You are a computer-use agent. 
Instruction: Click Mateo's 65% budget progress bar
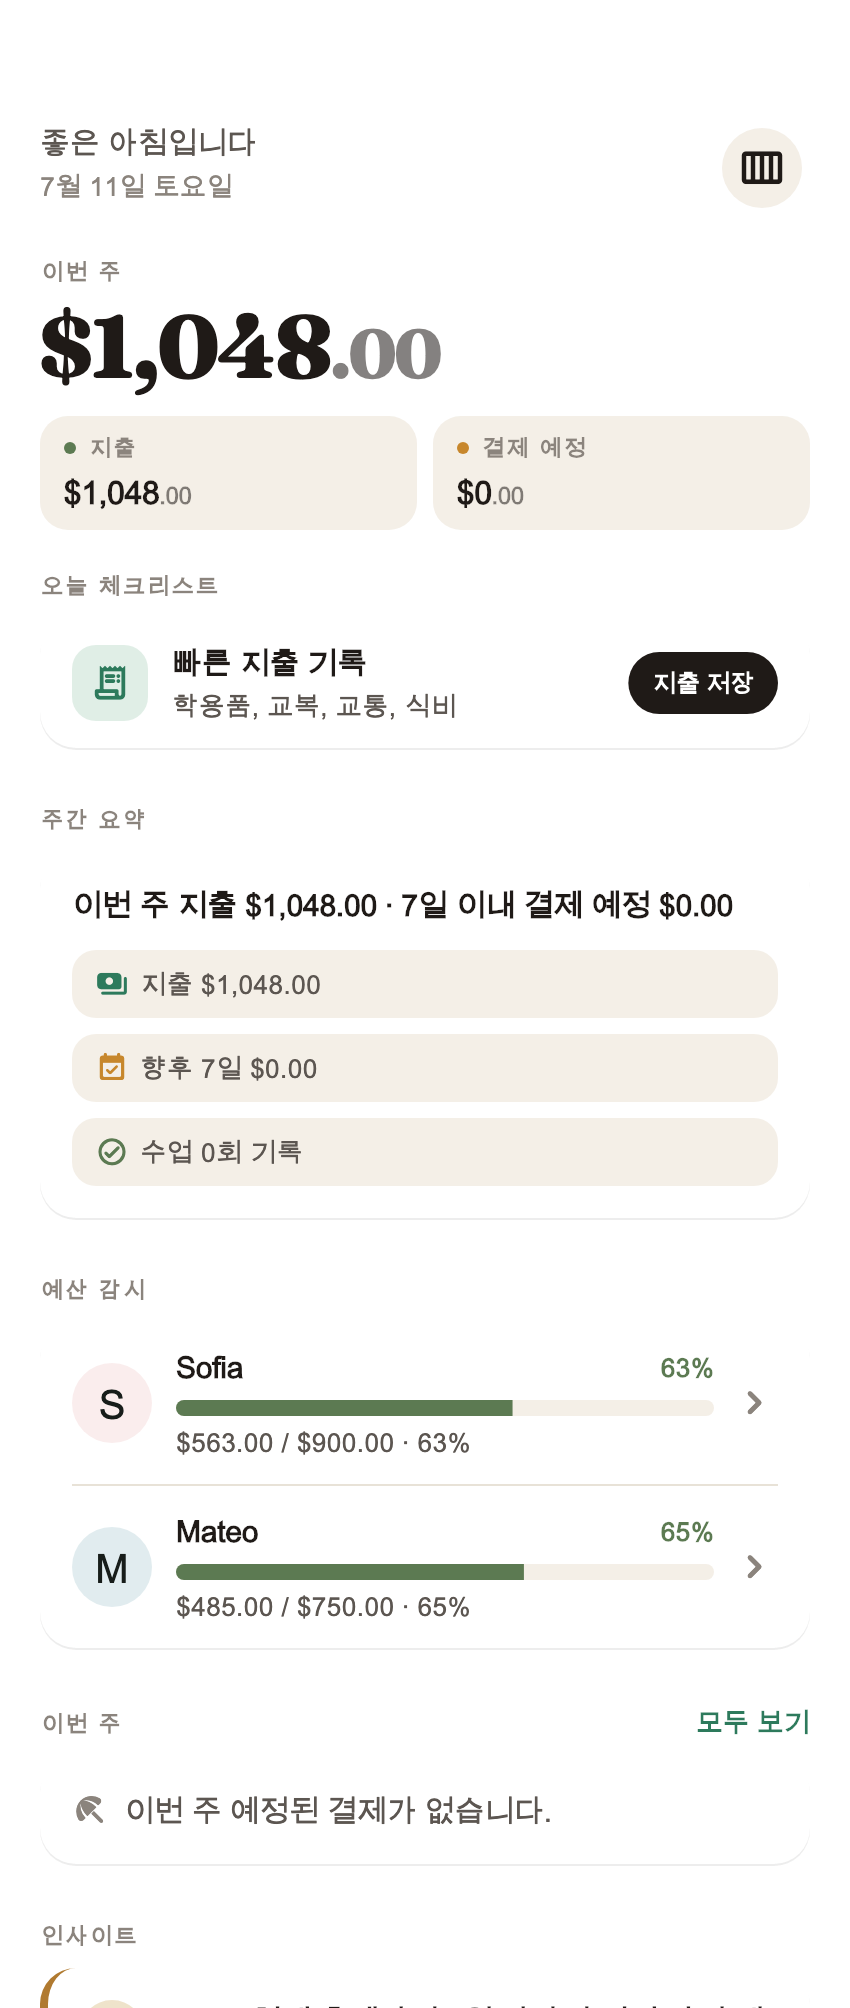(x=445, y=1572)
